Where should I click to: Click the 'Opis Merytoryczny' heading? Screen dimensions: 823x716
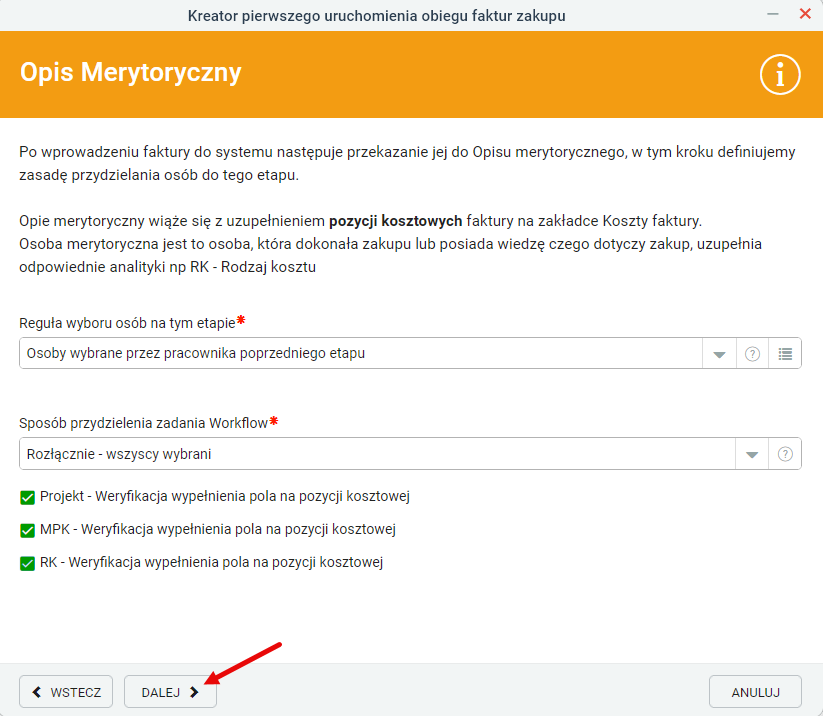(131, 72)
